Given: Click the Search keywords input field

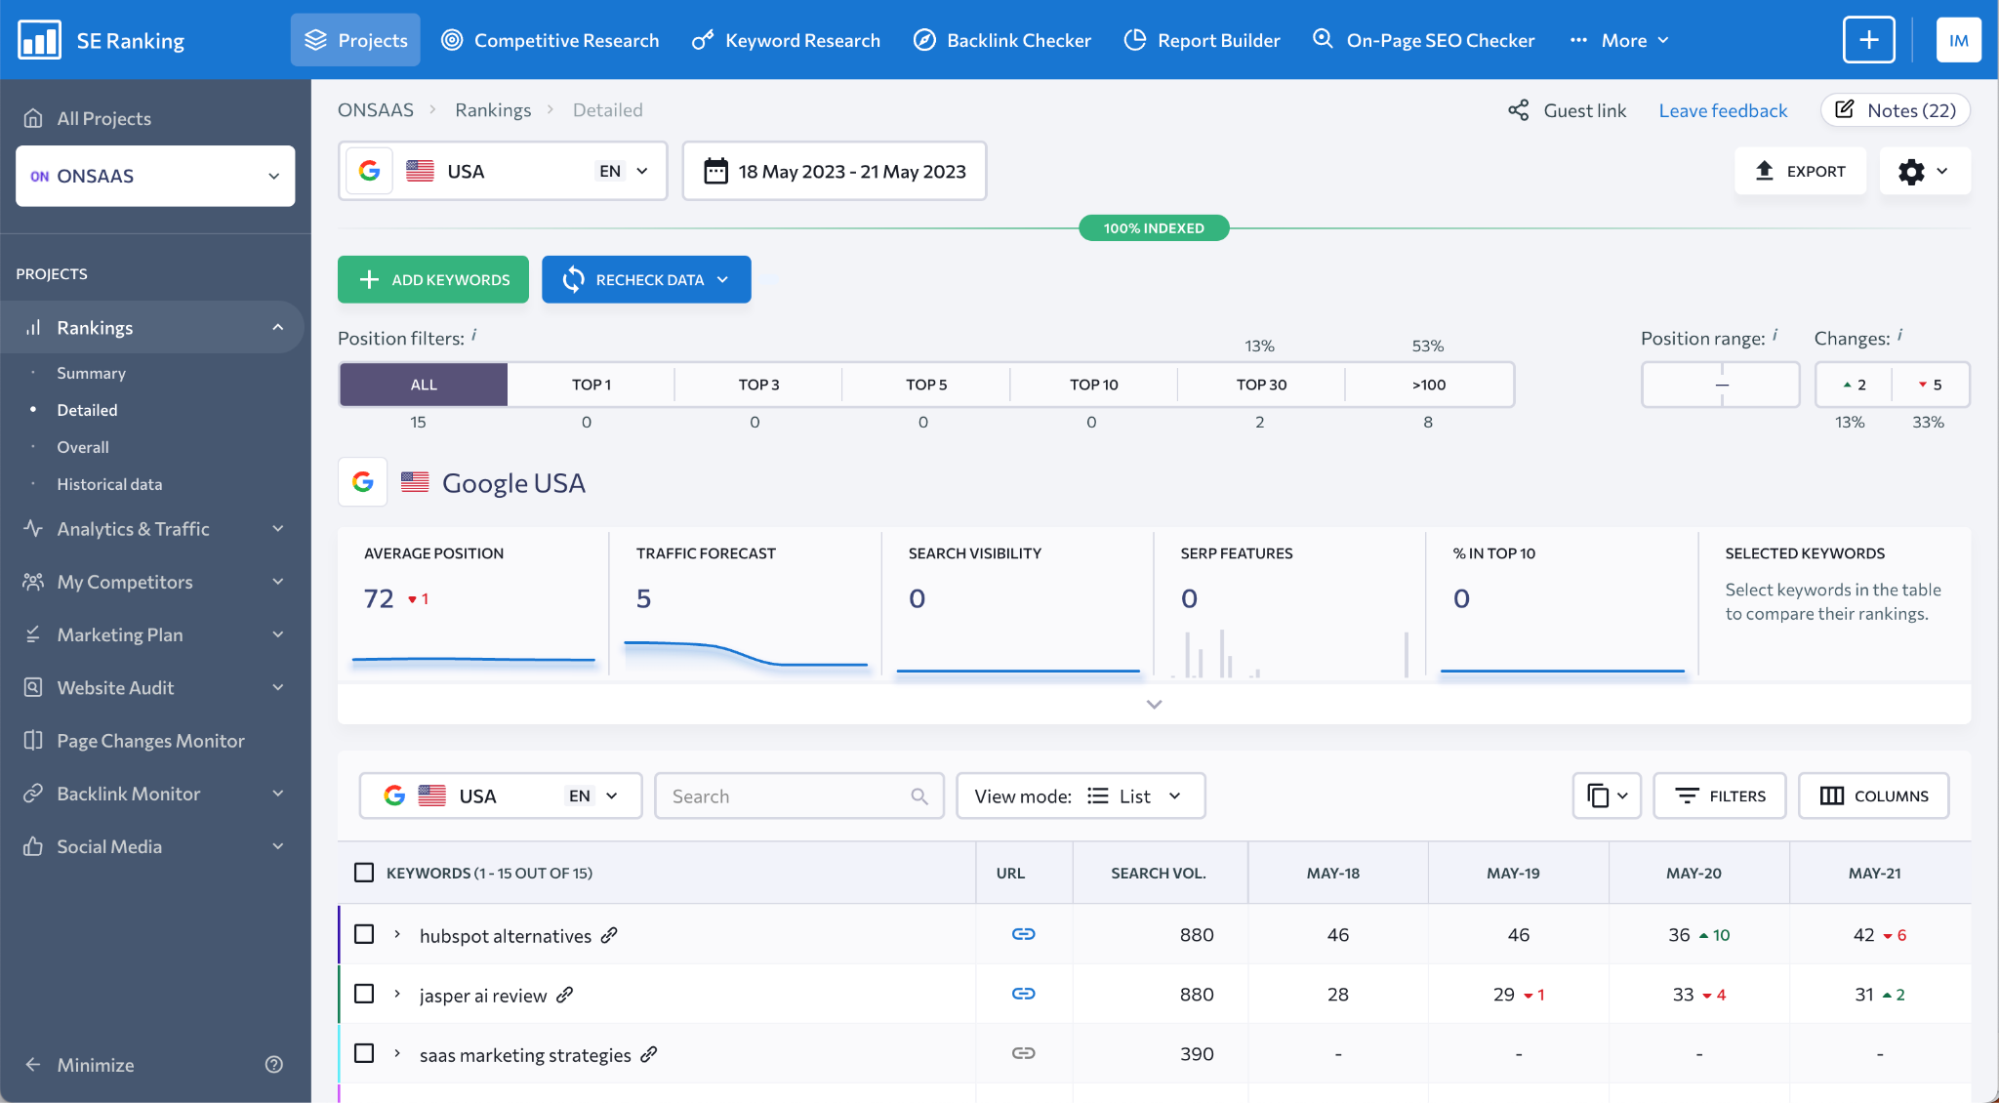Looking at the screenshot, I should click(790, 795).
